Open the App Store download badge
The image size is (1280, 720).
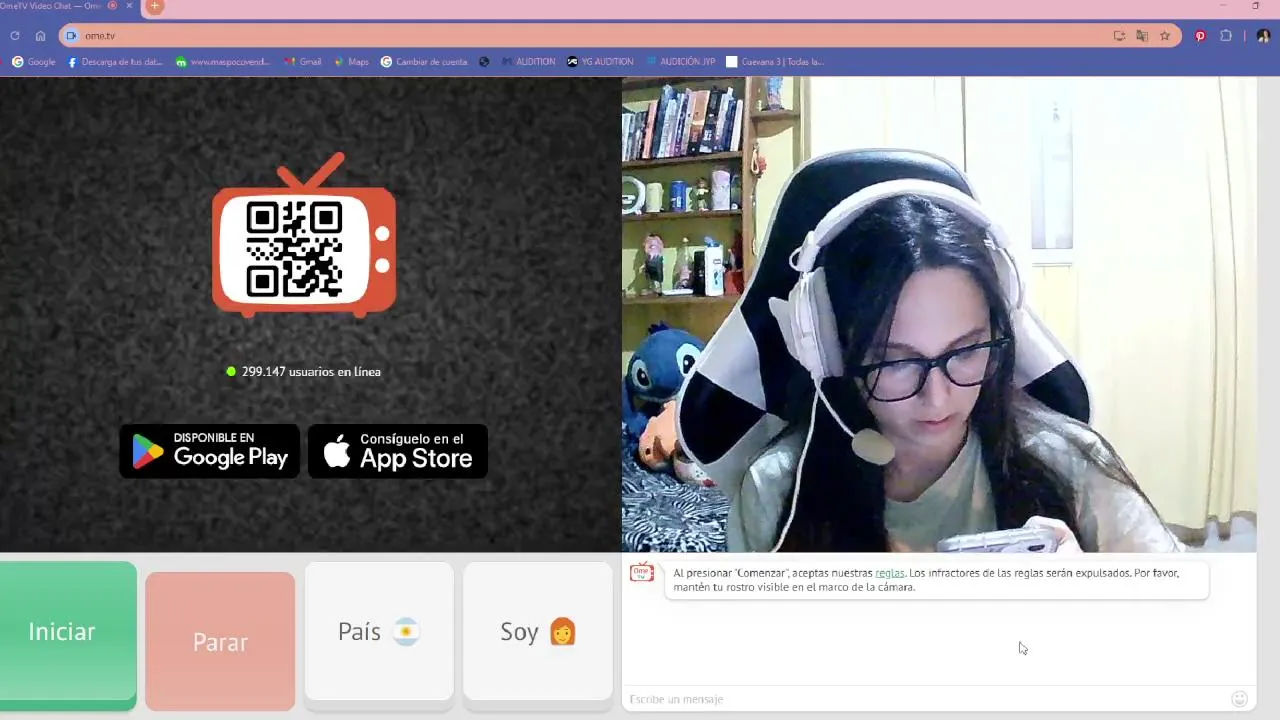pos(398,451)
